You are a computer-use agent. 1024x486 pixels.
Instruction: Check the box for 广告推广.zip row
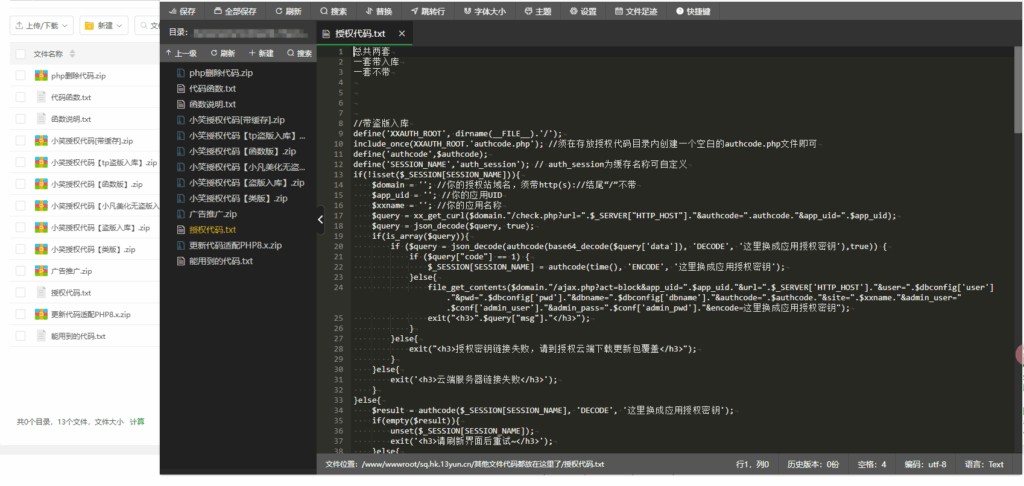click(x=21, y=270)
